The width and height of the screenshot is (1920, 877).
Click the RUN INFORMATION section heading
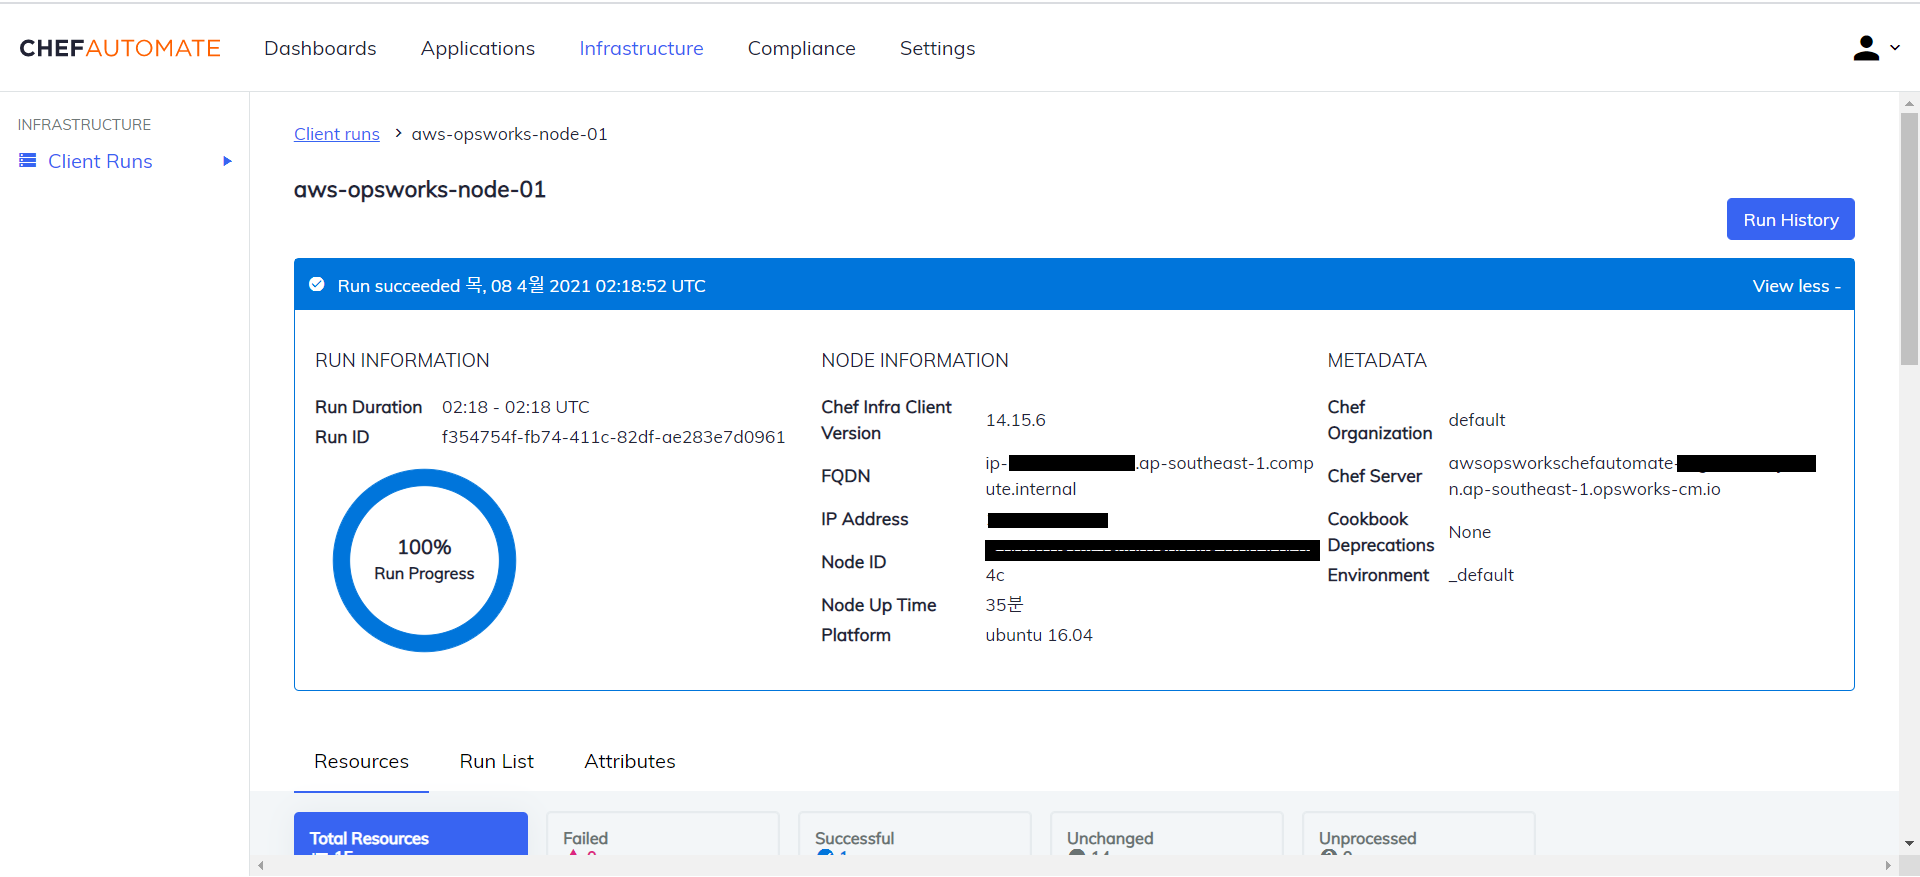point(402,360)
